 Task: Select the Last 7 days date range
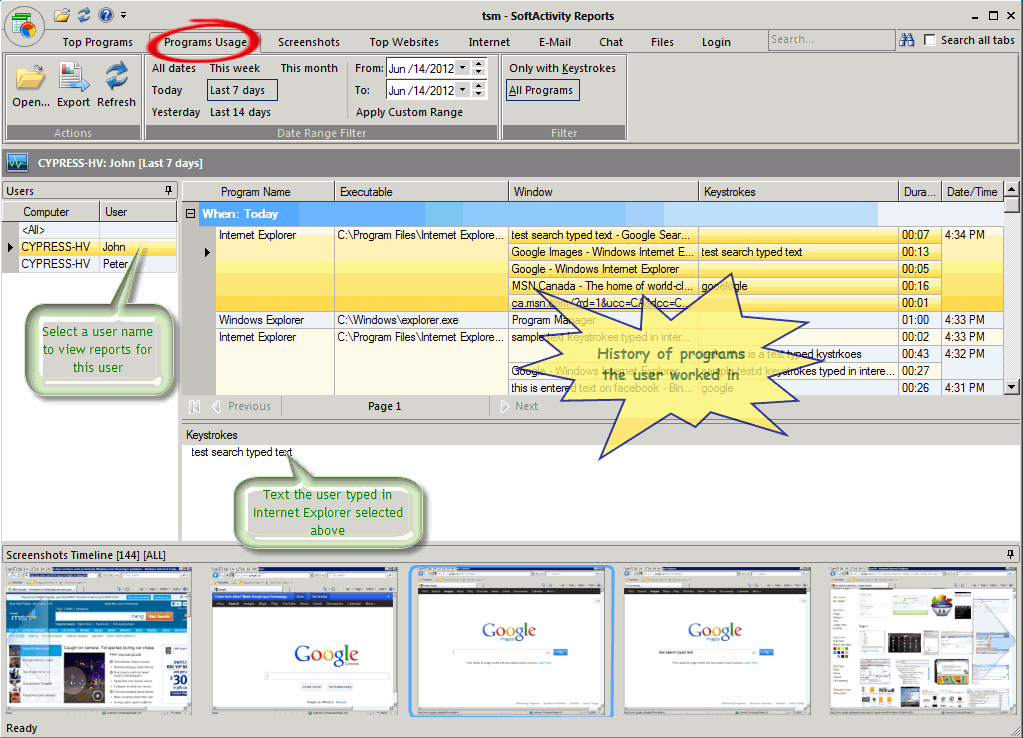tap(242, 90)
